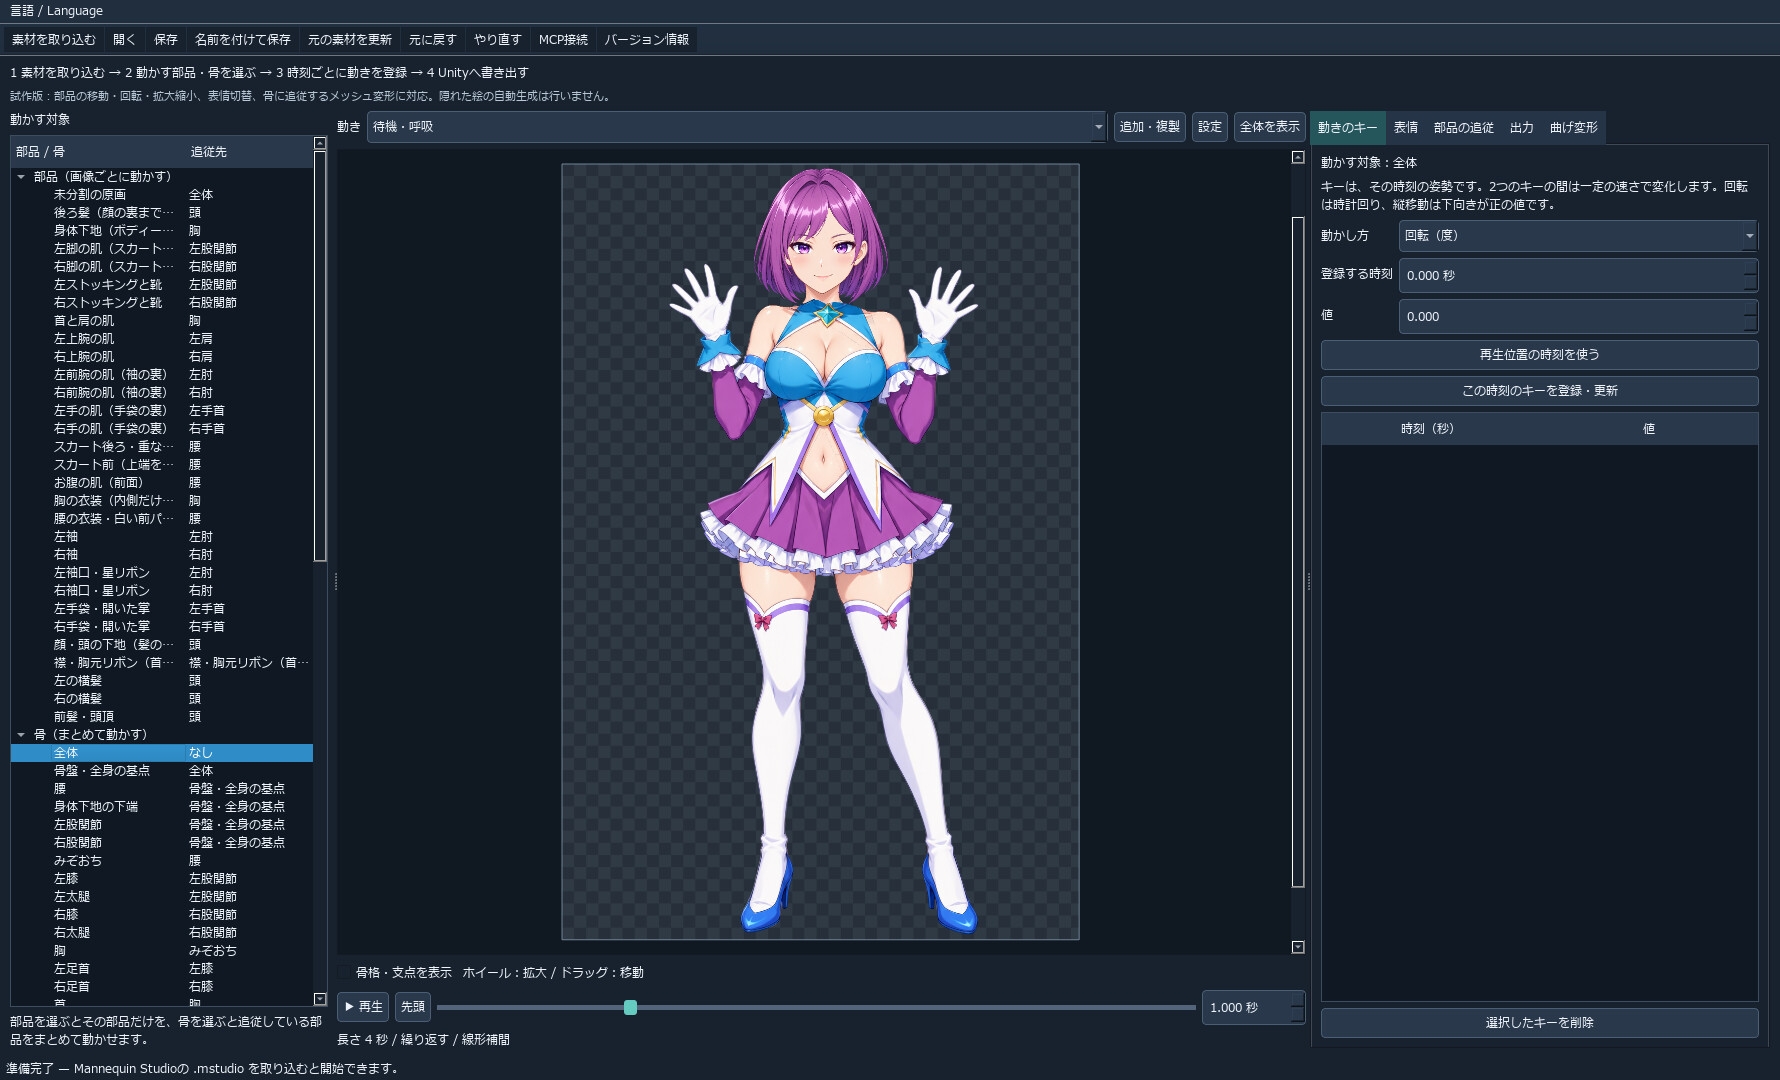
Task: Click この時刻のキーを登録・更新 button
Action: (x=1539, y=391)
